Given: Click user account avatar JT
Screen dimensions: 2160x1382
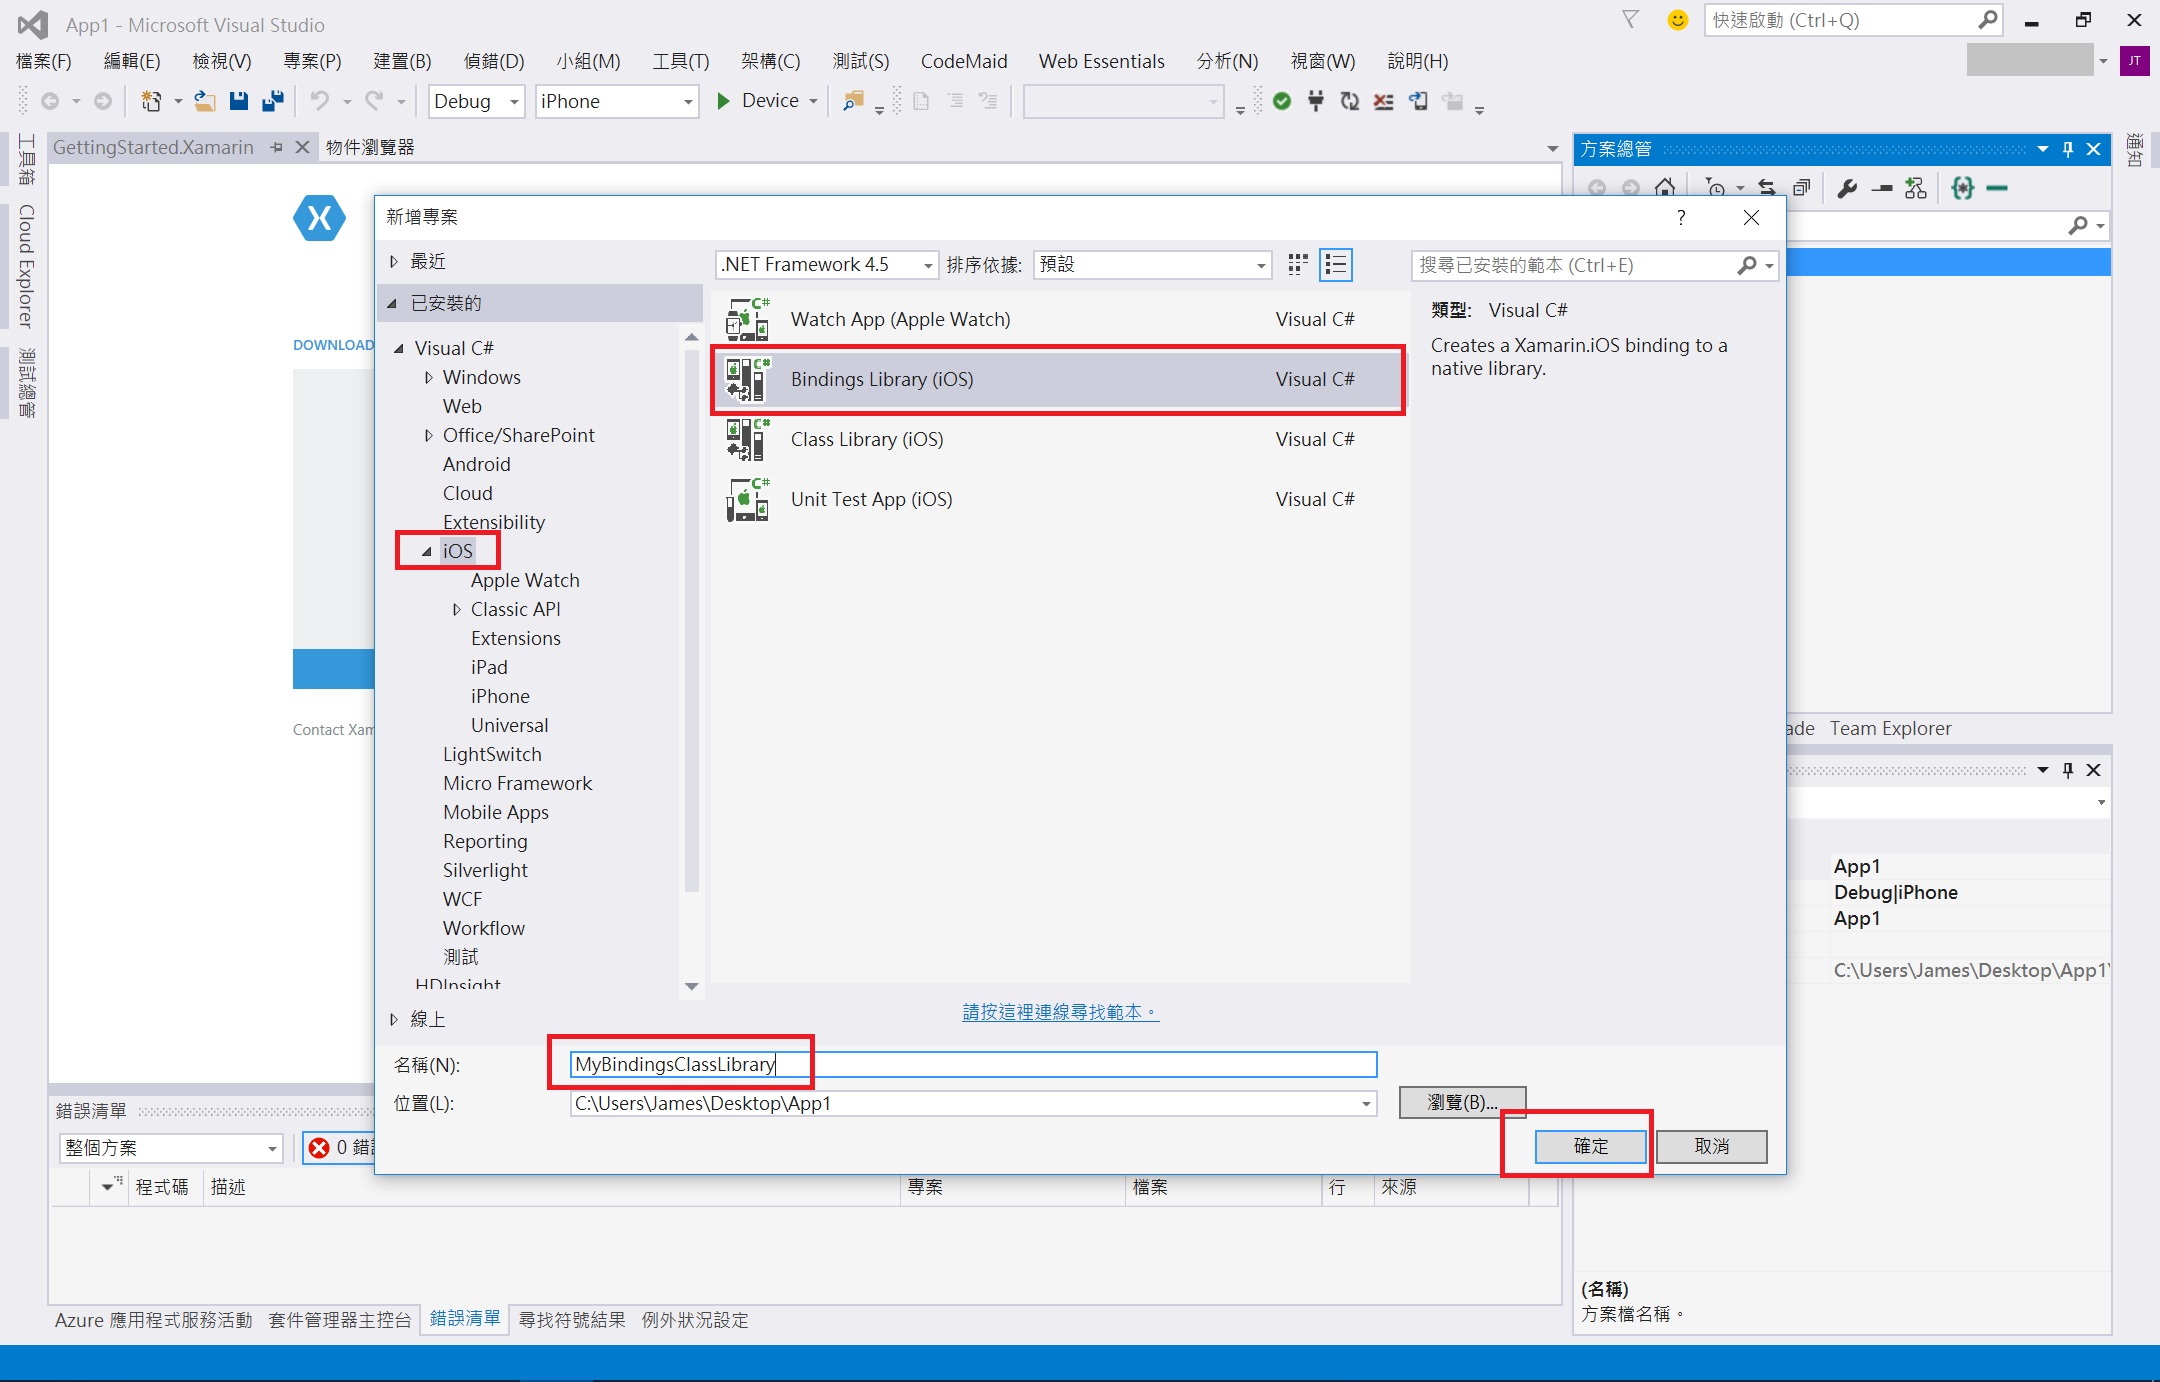Looking at the screenshot, I should coord(2134,61).
